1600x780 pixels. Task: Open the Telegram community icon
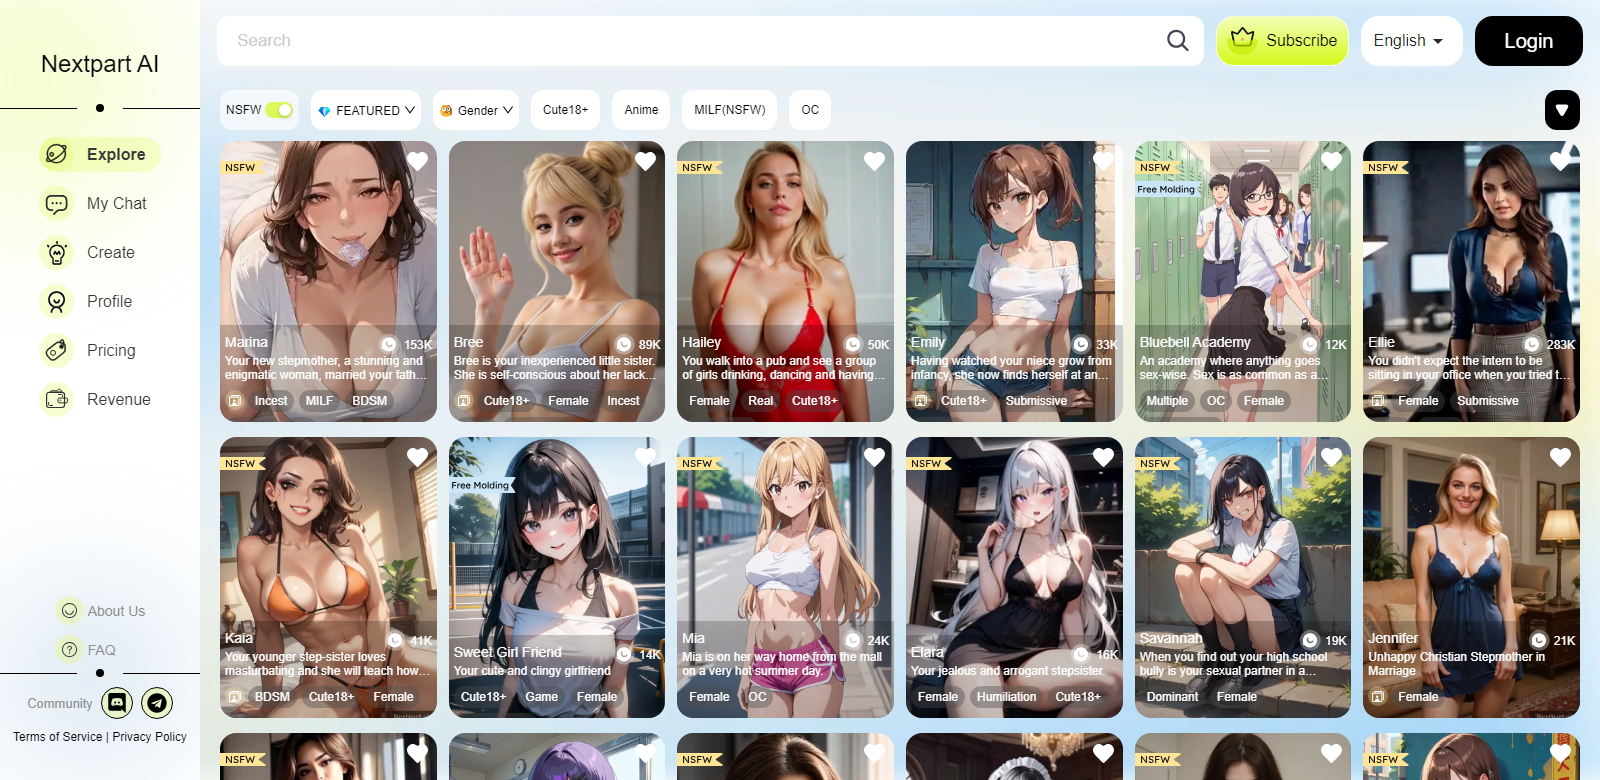157,703
